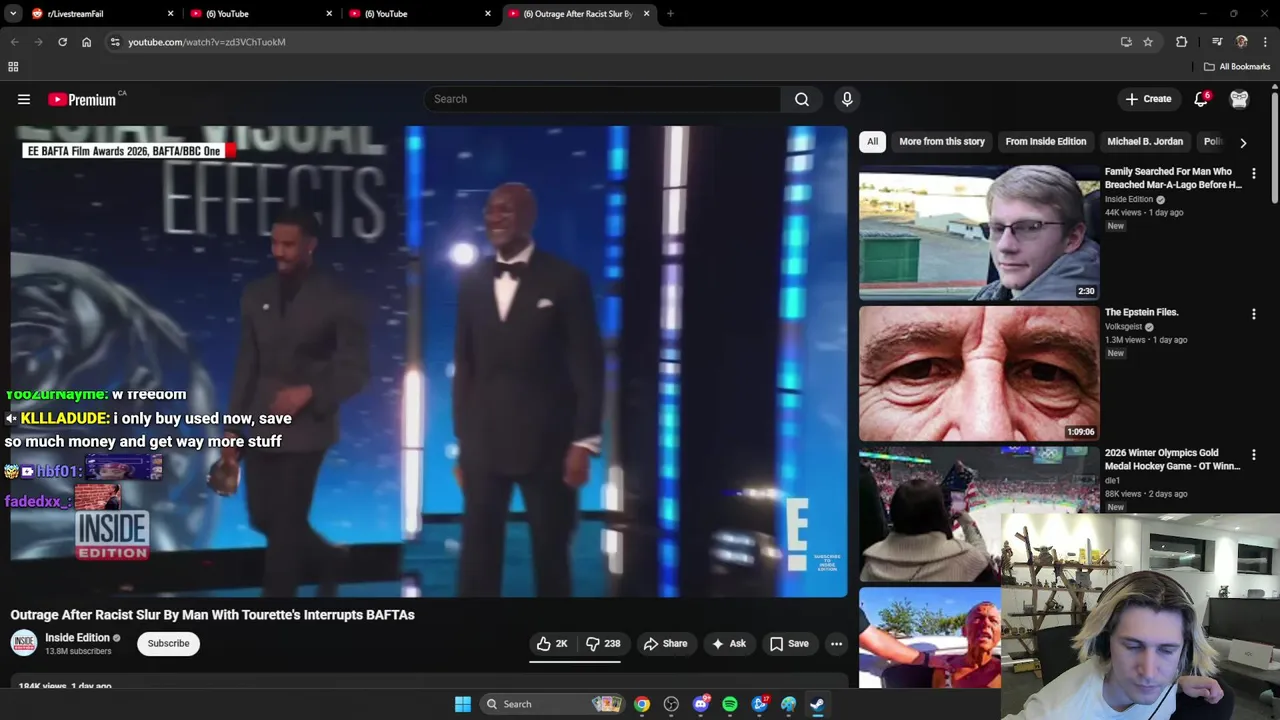Install app icon in address bar
Viewport: 1280px width, 720px height.
coord(1126,42)
